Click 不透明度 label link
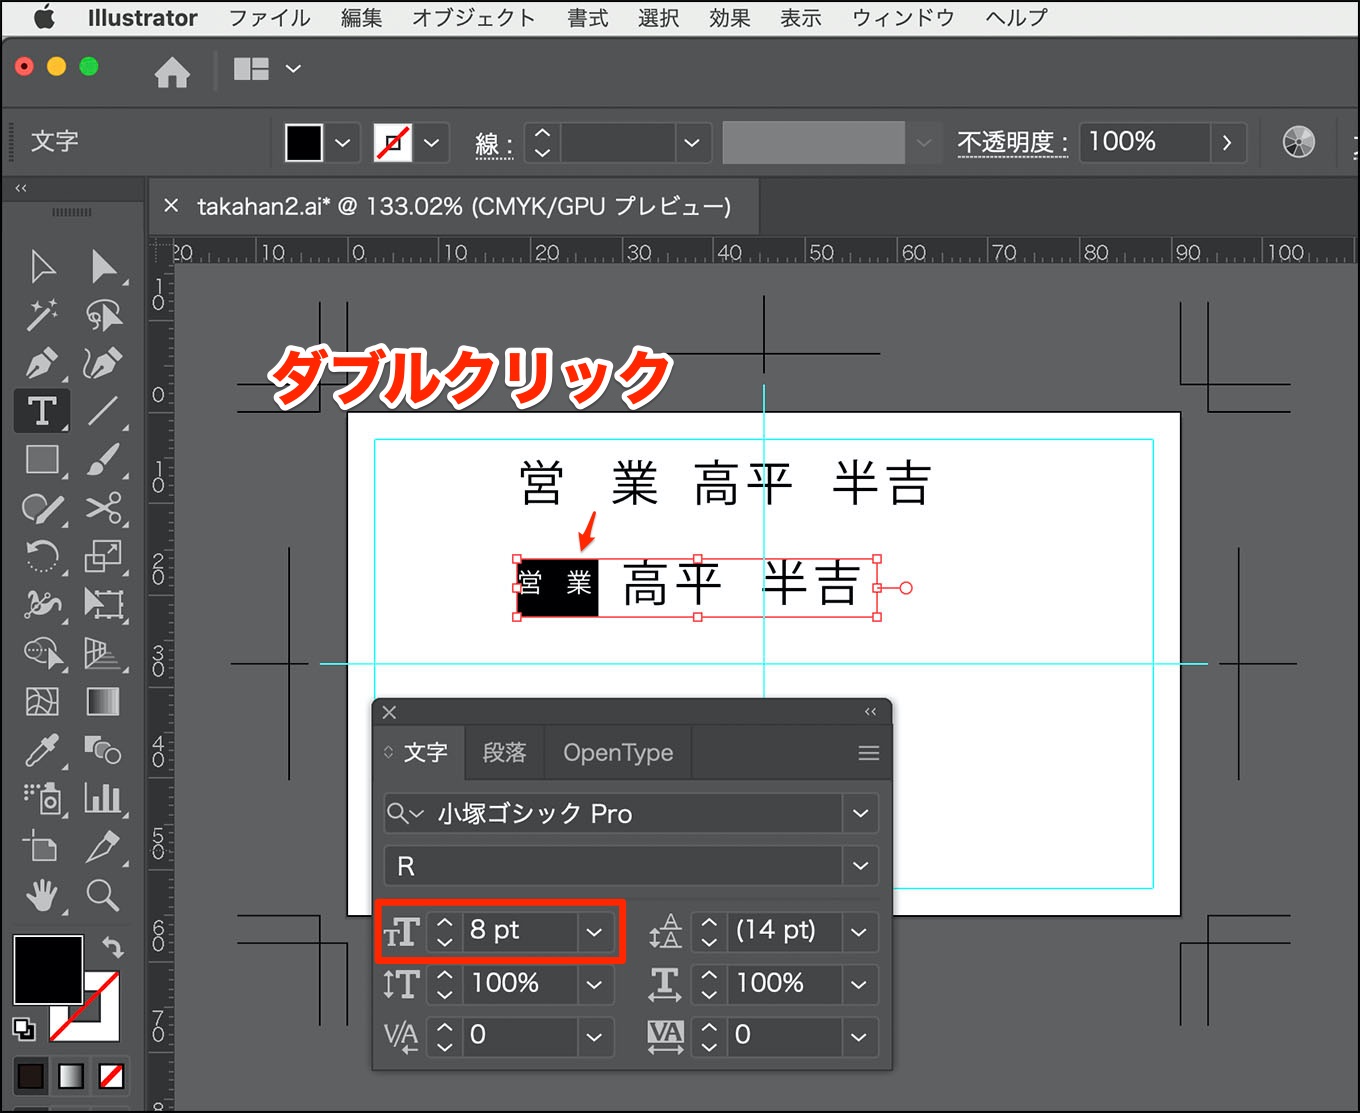The image size is (1360, 1113). tap(1012, 142)
